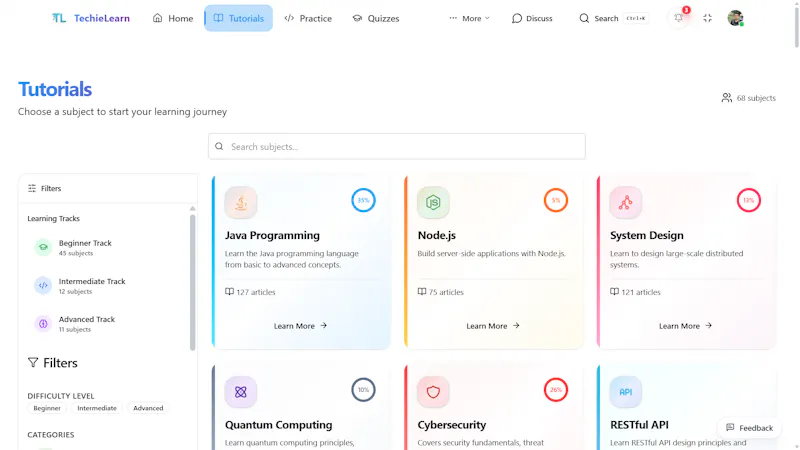
Task: Open the Search button in navbar
Action: [614, 18]
